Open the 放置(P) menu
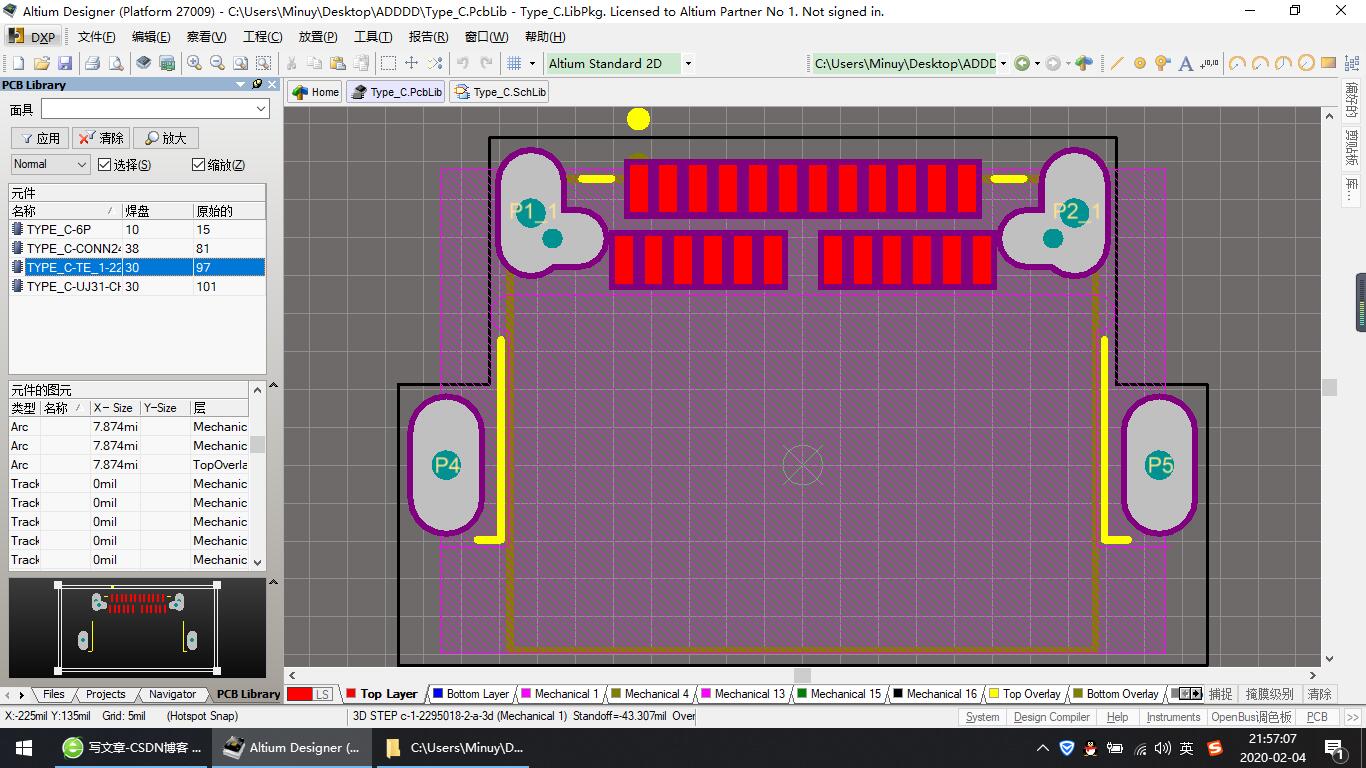This screenshot has width=1366, height=768. (x=318, y=37)
